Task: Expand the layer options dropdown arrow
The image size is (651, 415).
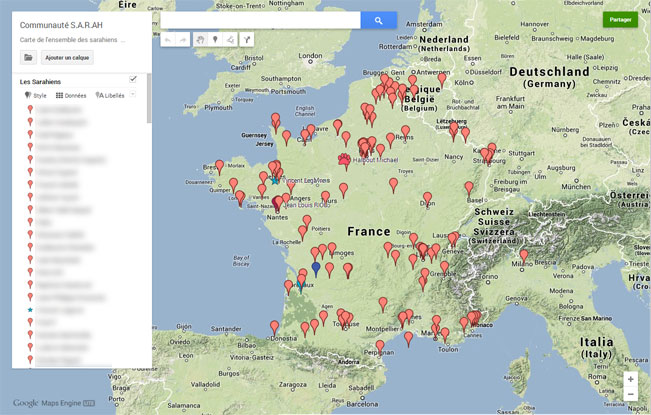Action: click(133, 94)
